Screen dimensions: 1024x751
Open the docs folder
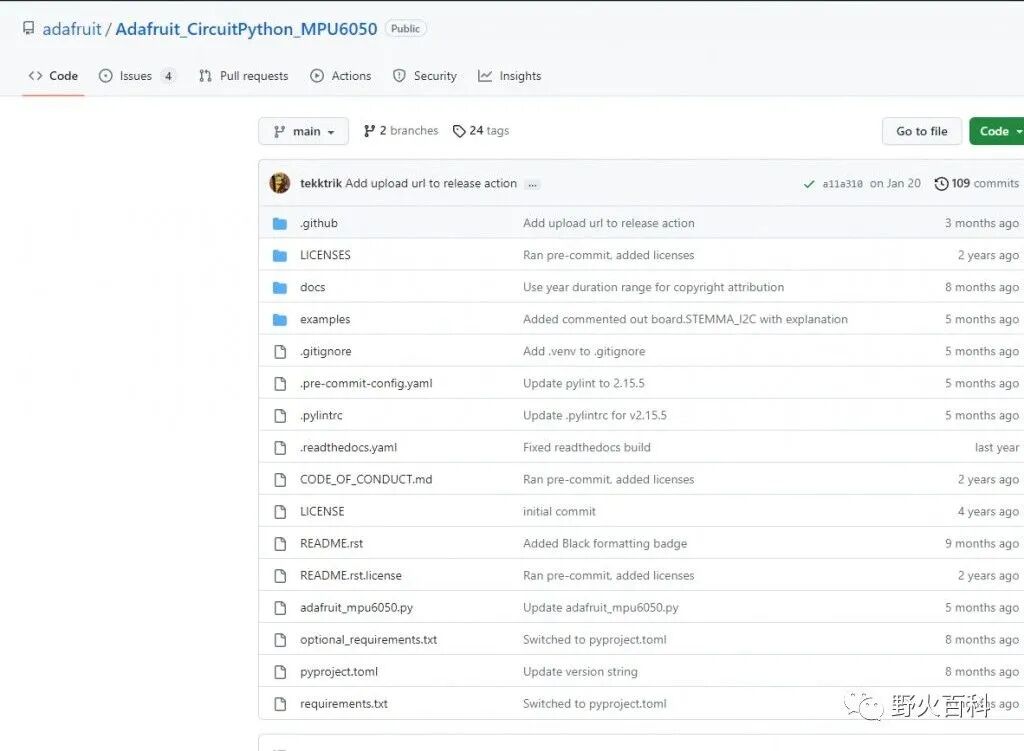click(x=313, y=287)
